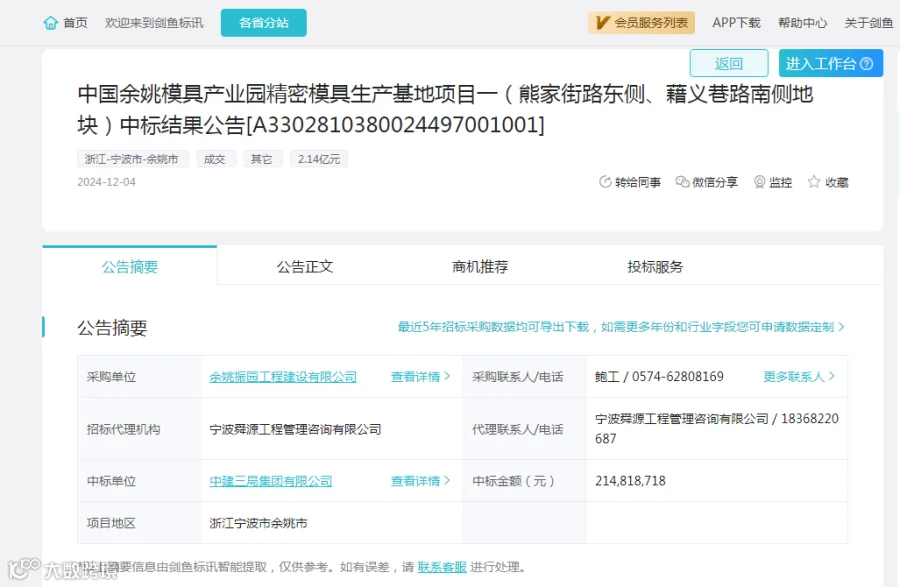
Task: Open 关于剑鱼 link
Action: coord(868,23)
